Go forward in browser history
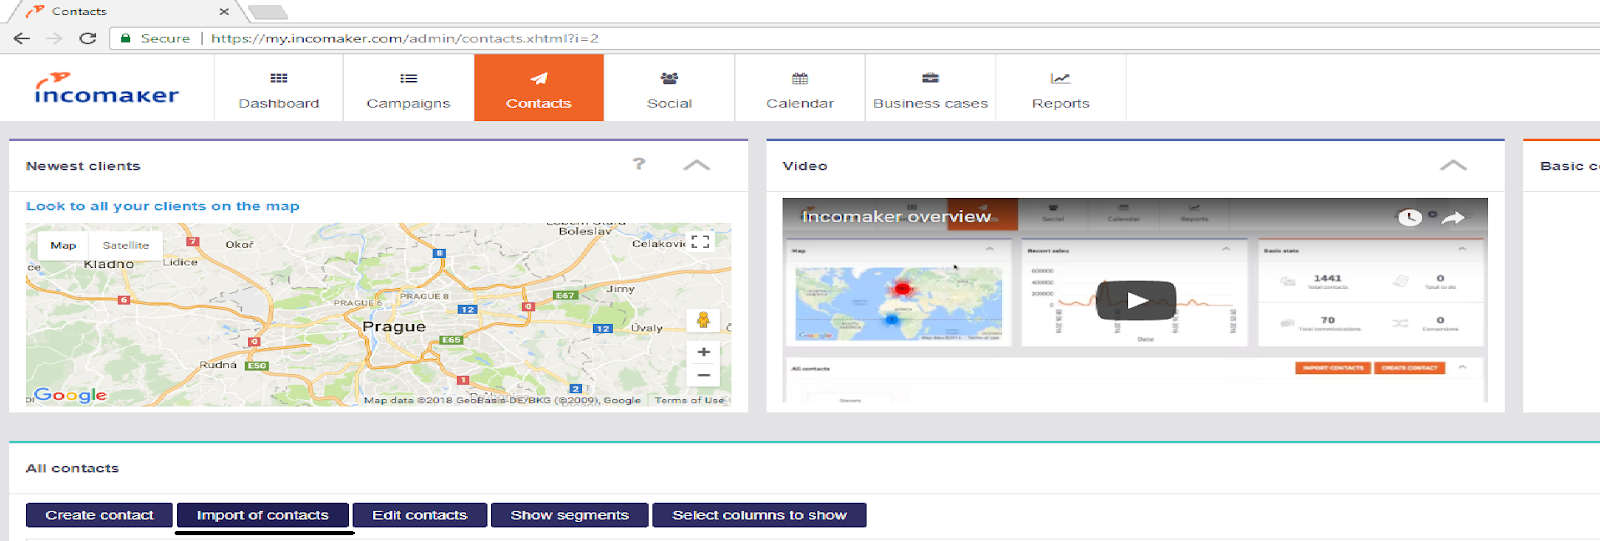The width and height of the screenshot is (1600, 541). tap(55, 38)
